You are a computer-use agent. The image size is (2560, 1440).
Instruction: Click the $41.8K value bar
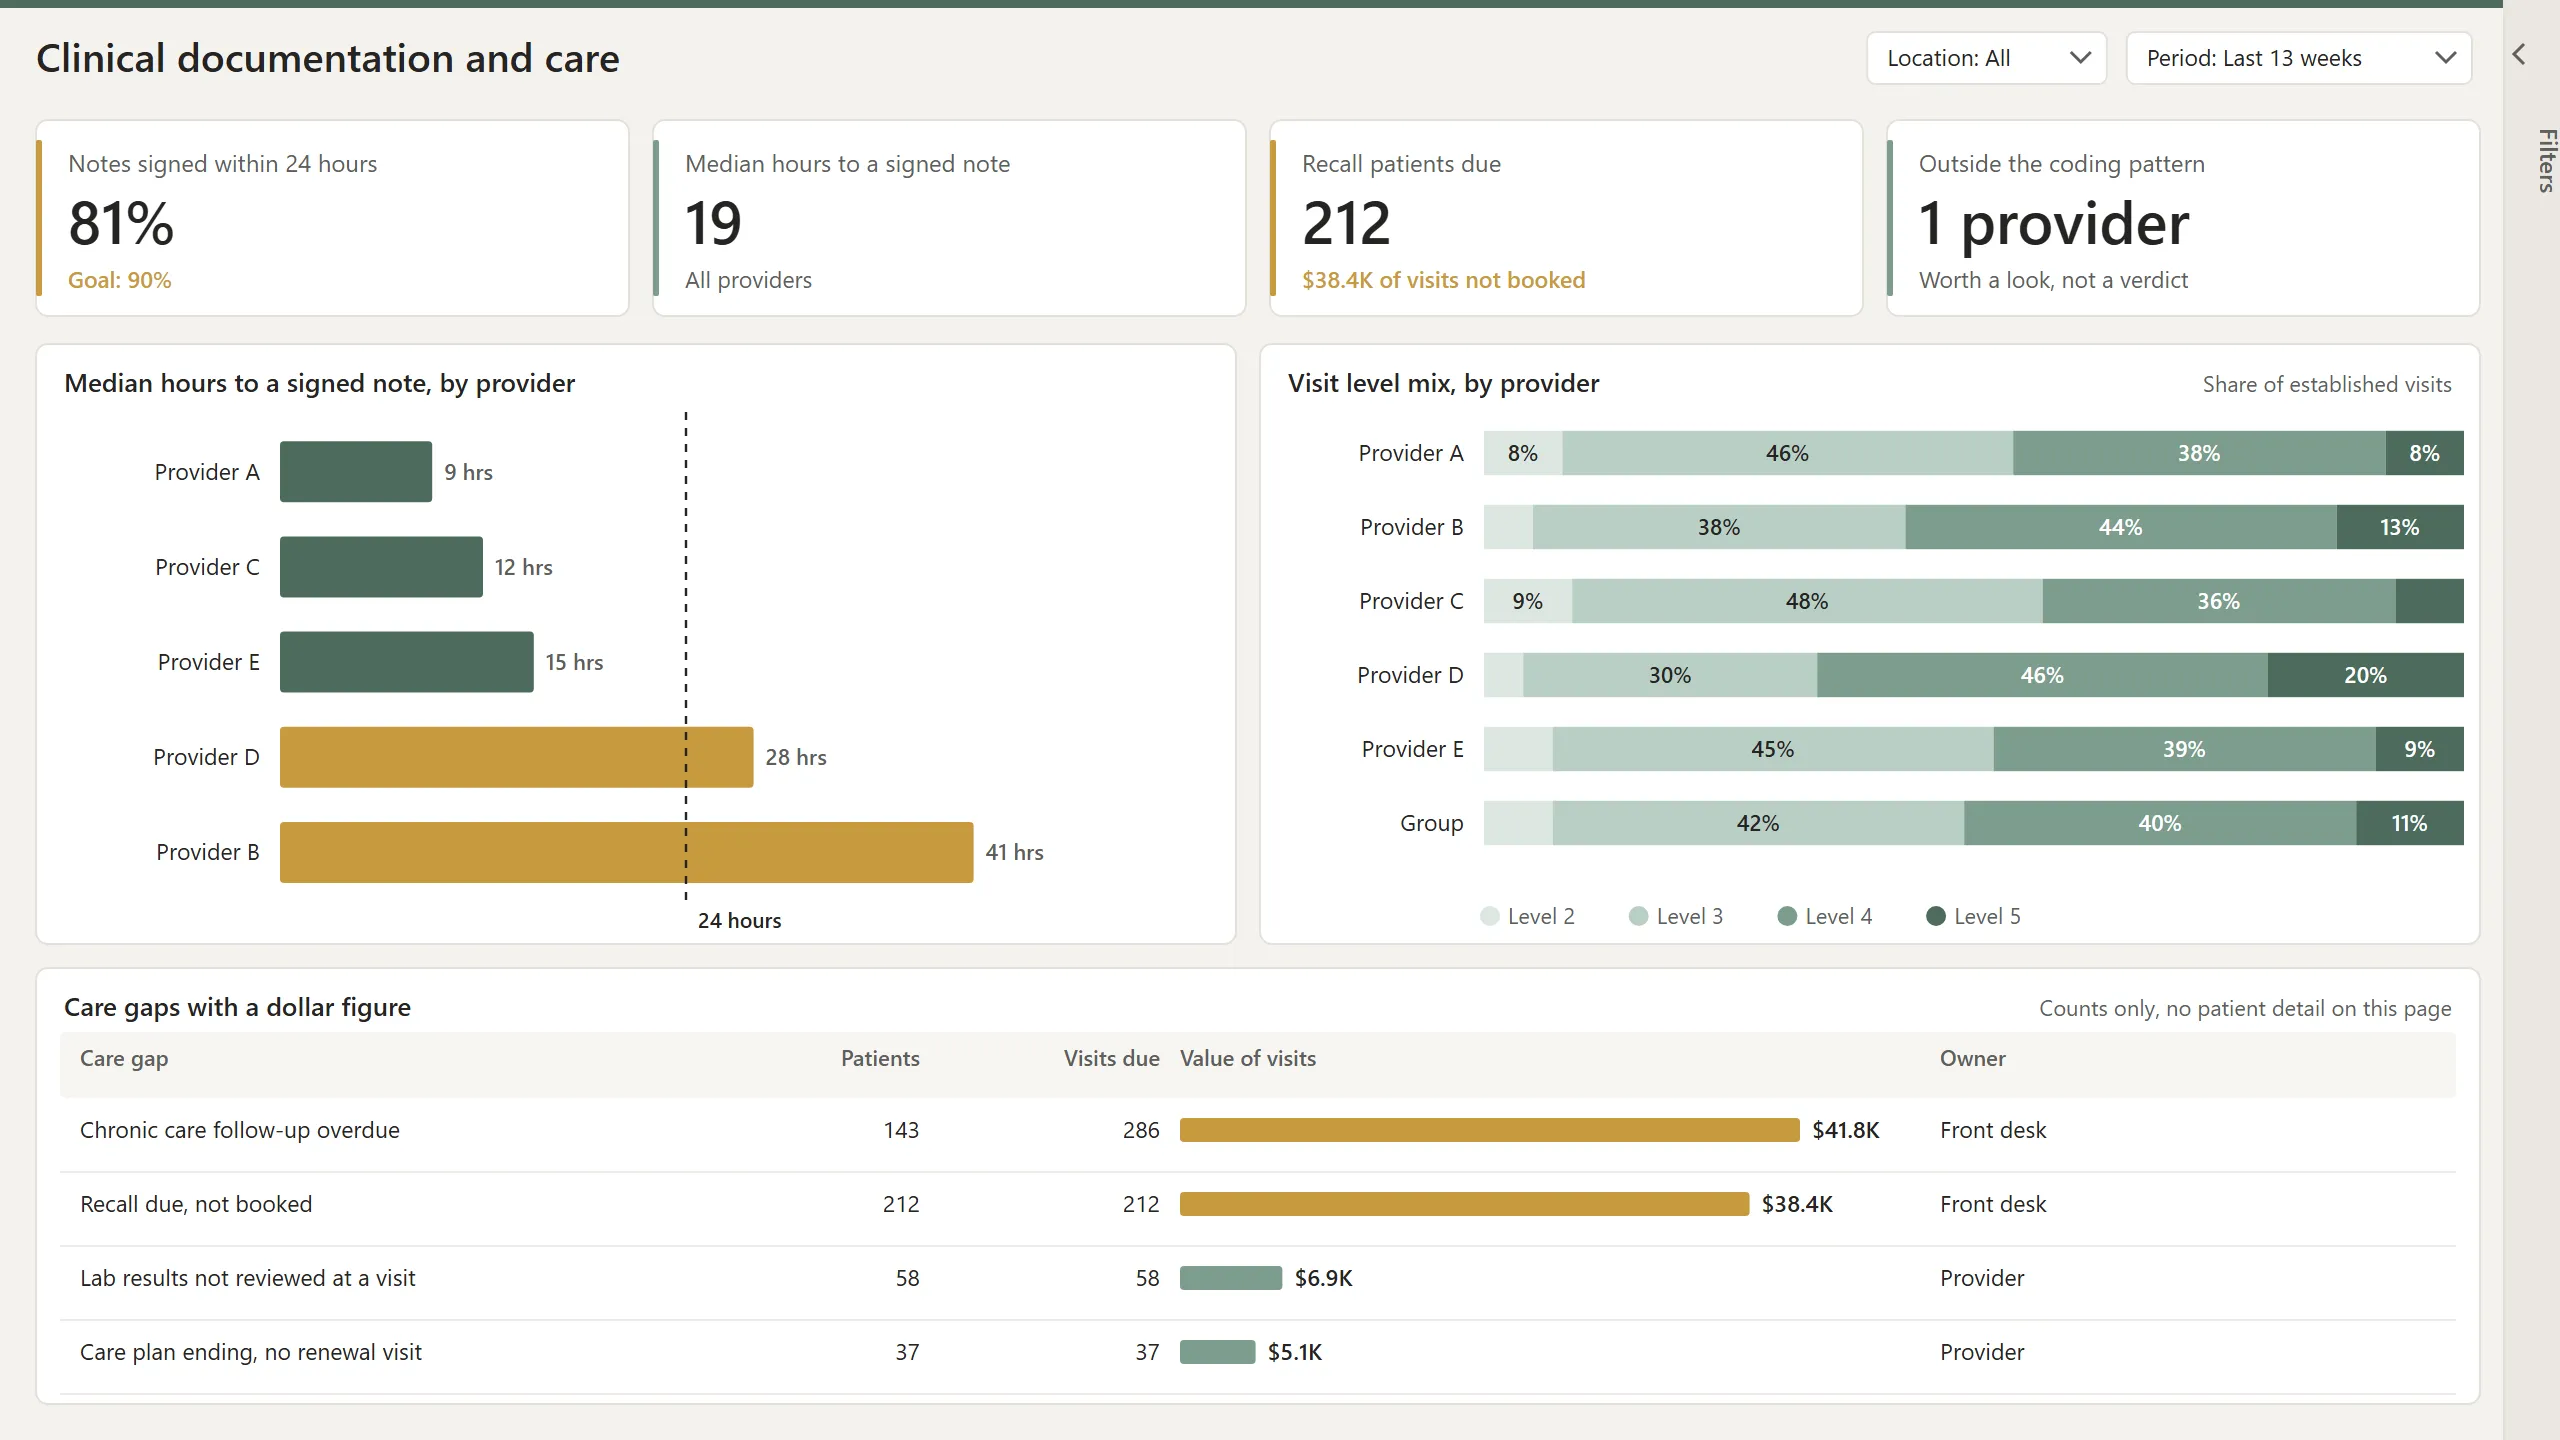click(1489, 1130)
